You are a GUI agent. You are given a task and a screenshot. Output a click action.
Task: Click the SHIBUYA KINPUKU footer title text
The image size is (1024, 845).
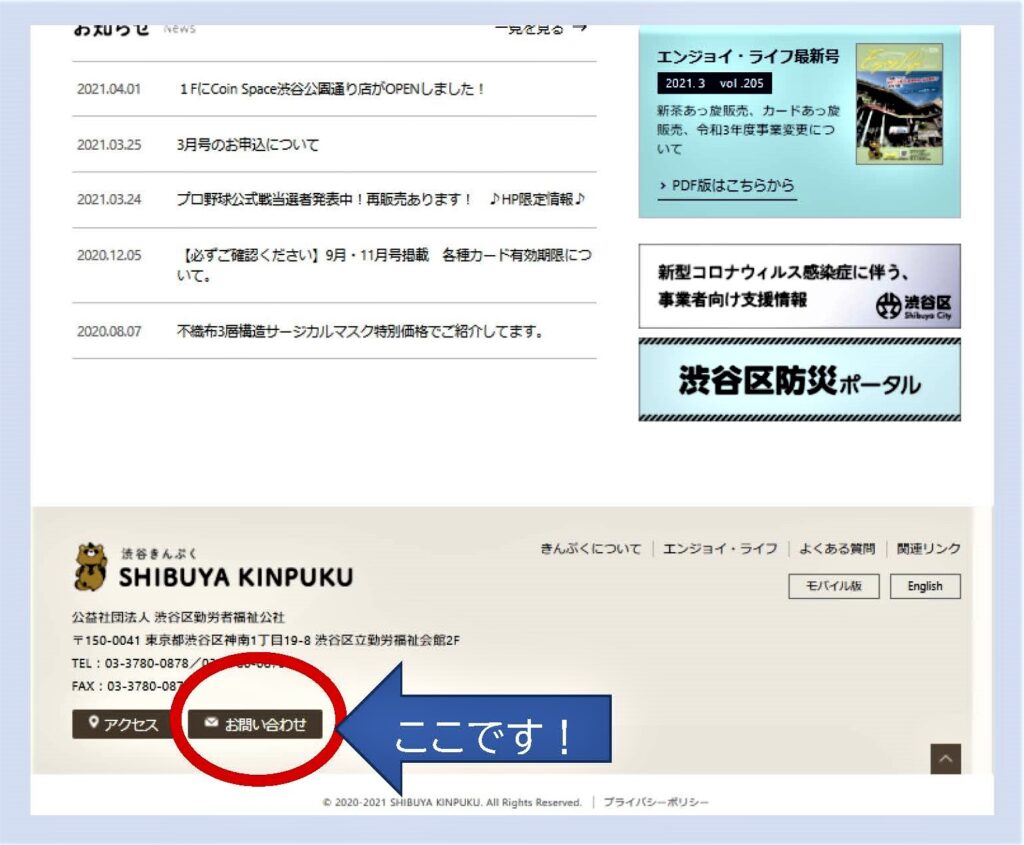click(236, 577)
